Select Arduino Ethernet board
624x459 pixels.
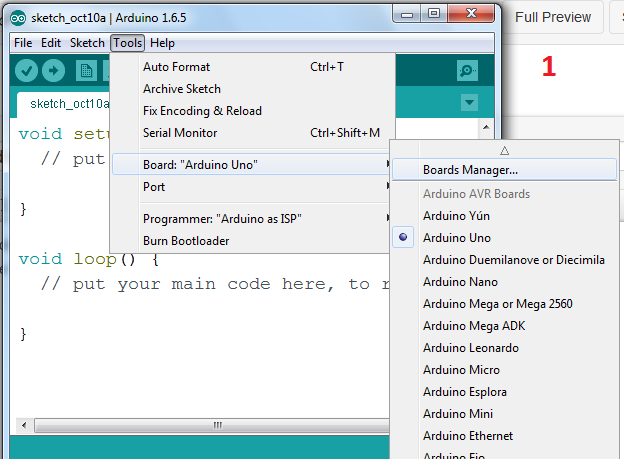tap(504, 436)
